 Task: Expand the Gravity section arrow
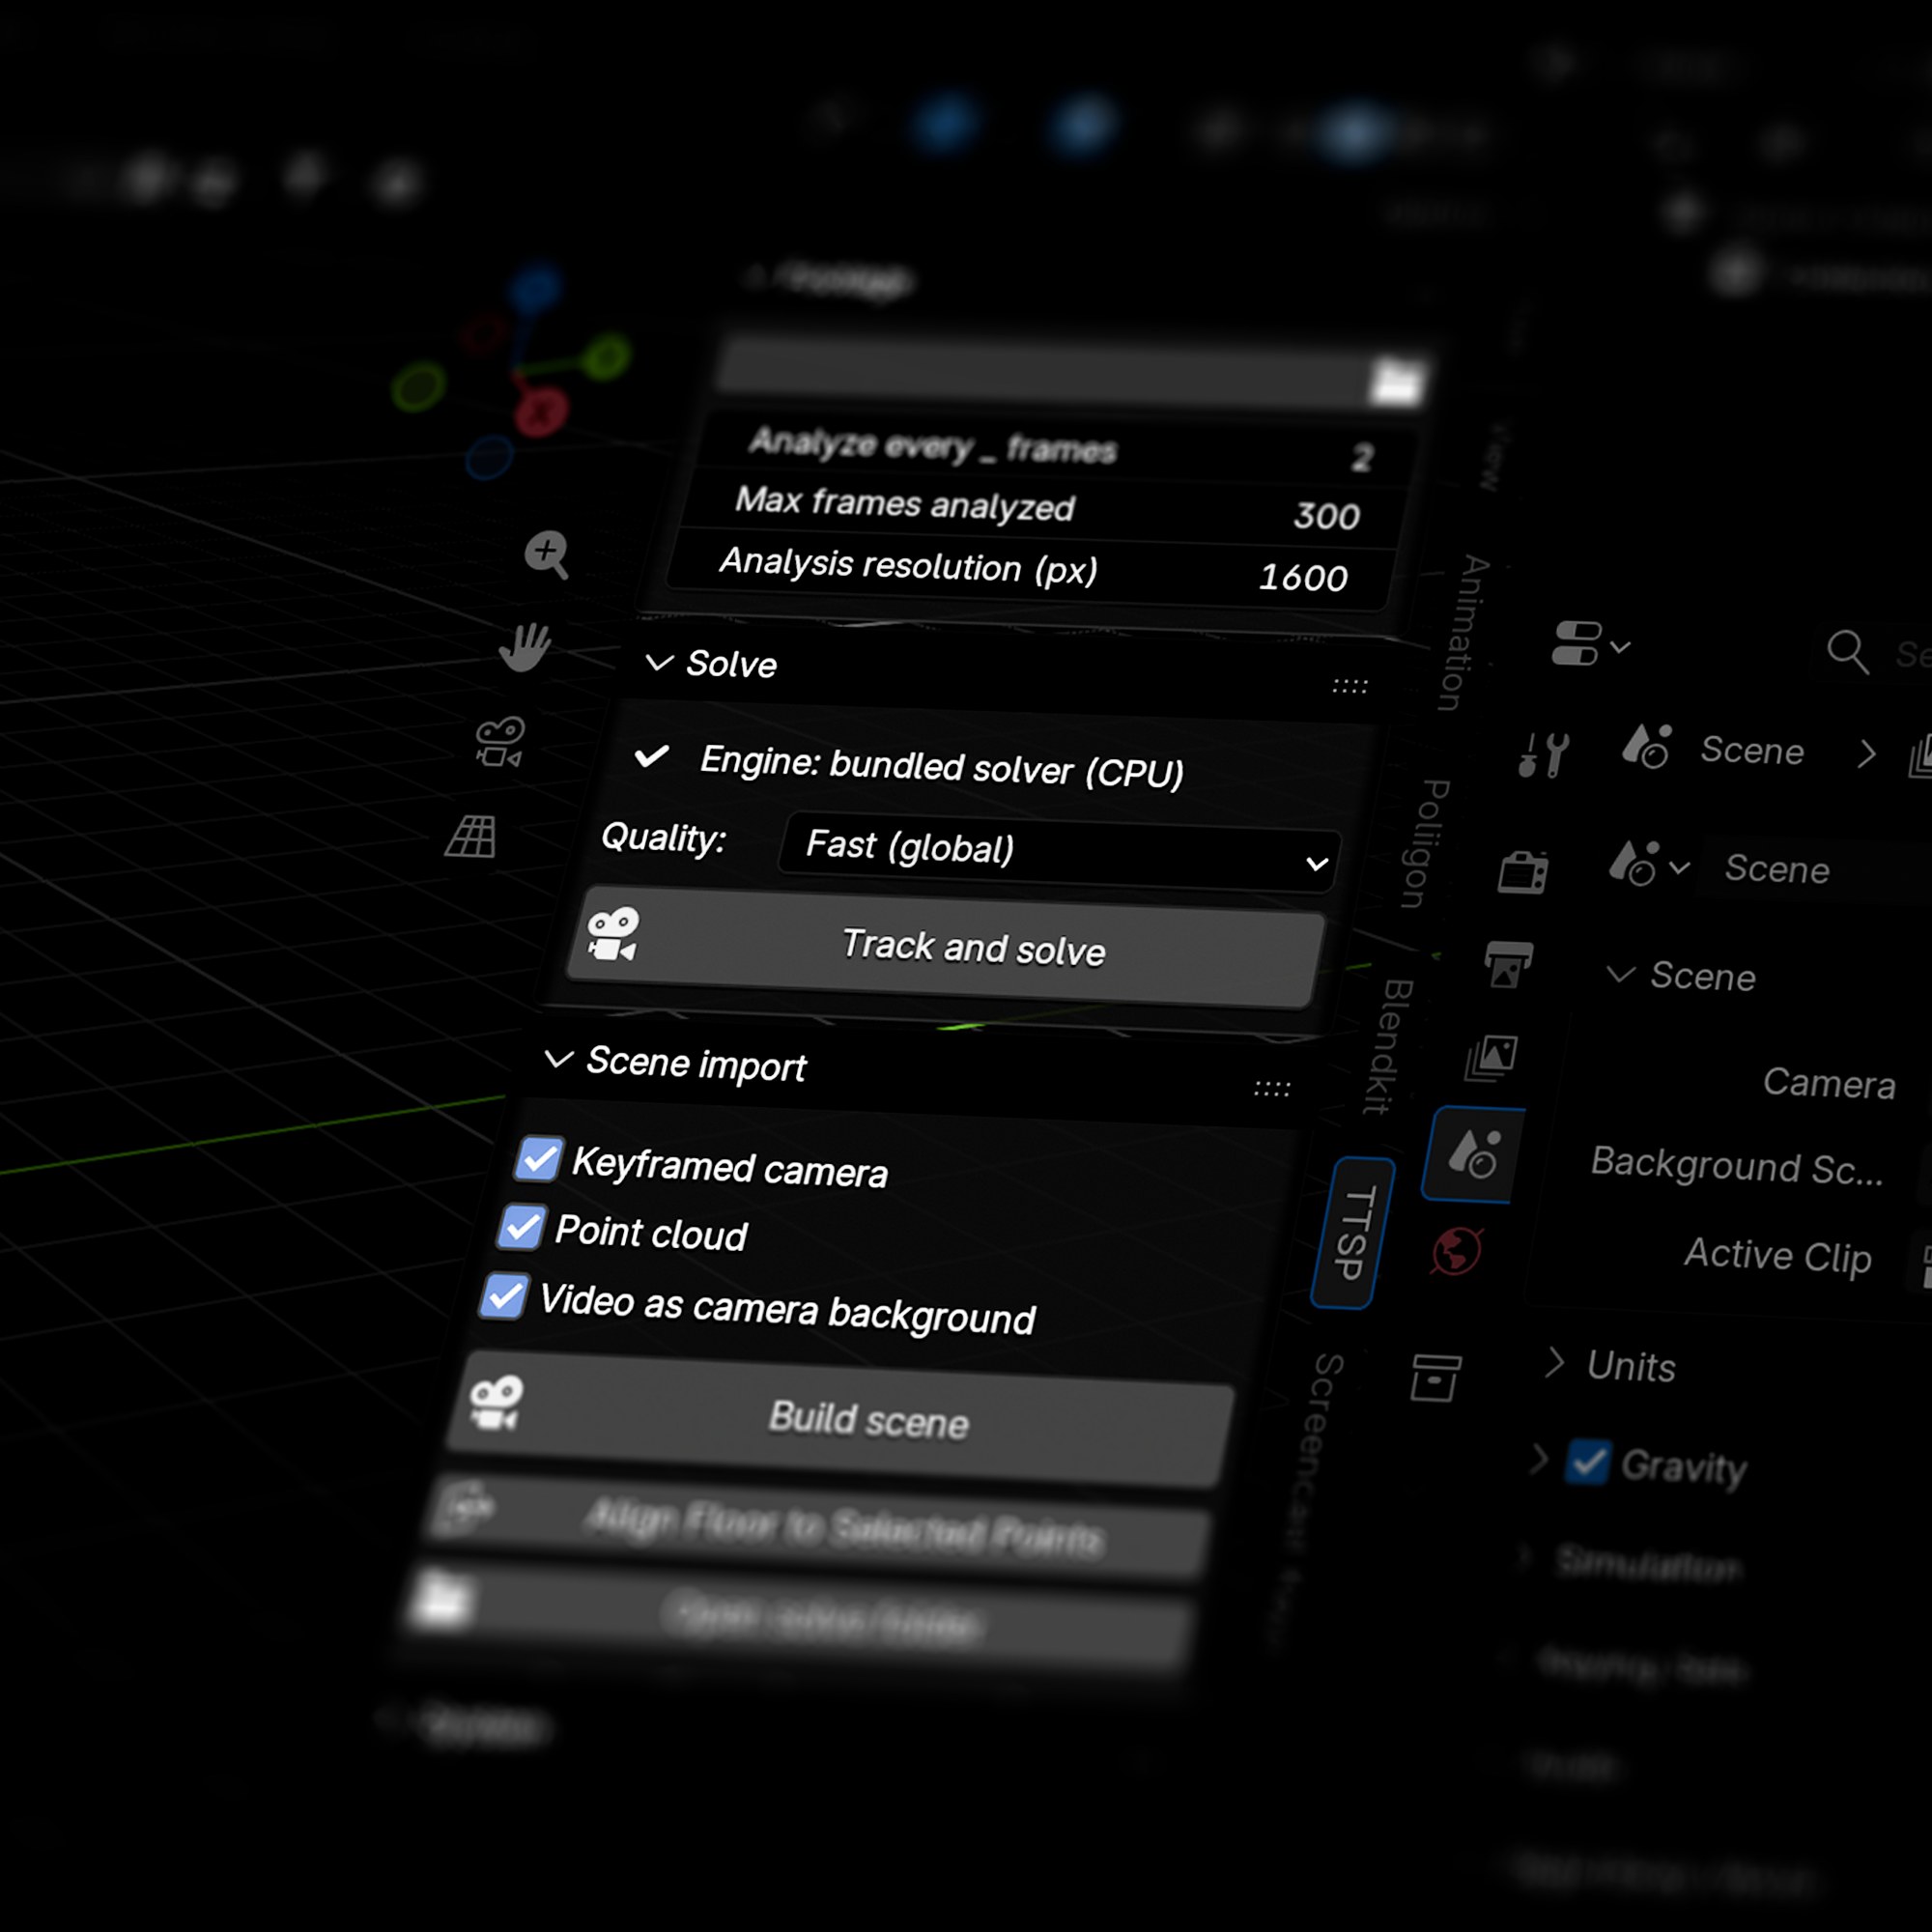point(1538,1459)
